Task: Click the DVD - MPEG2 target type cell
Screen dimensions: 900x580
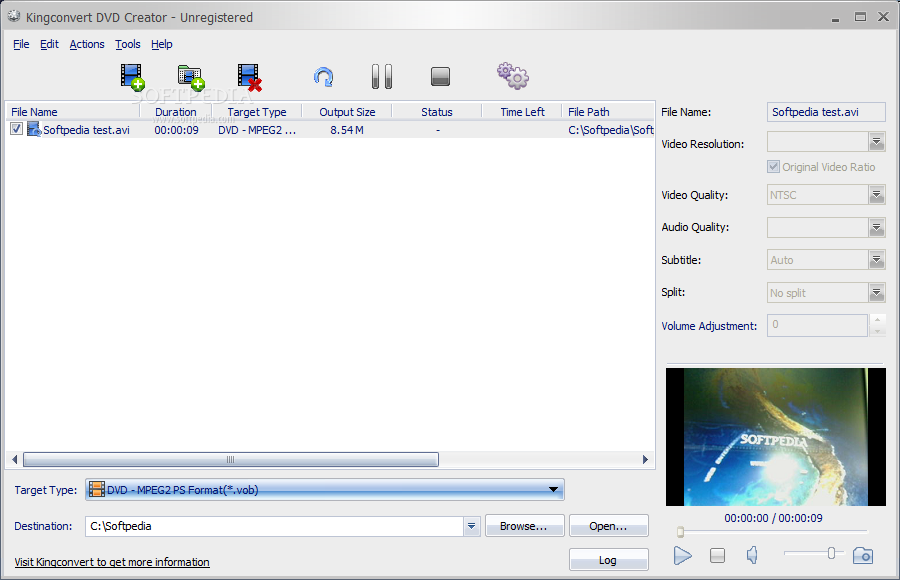Action: 257,130
